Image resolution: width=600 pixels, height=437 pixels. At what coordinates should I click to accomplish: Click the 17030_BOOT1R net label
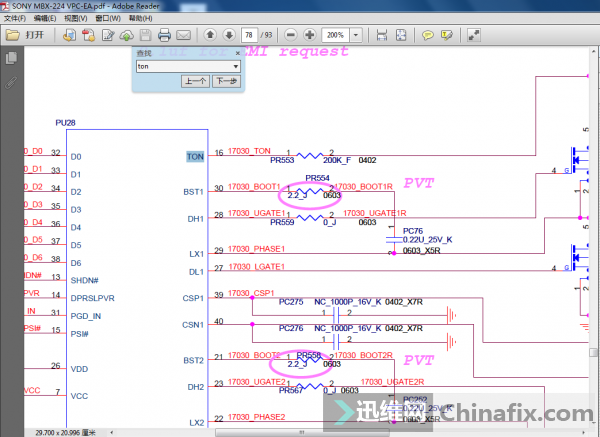click(x=364, y=187)
